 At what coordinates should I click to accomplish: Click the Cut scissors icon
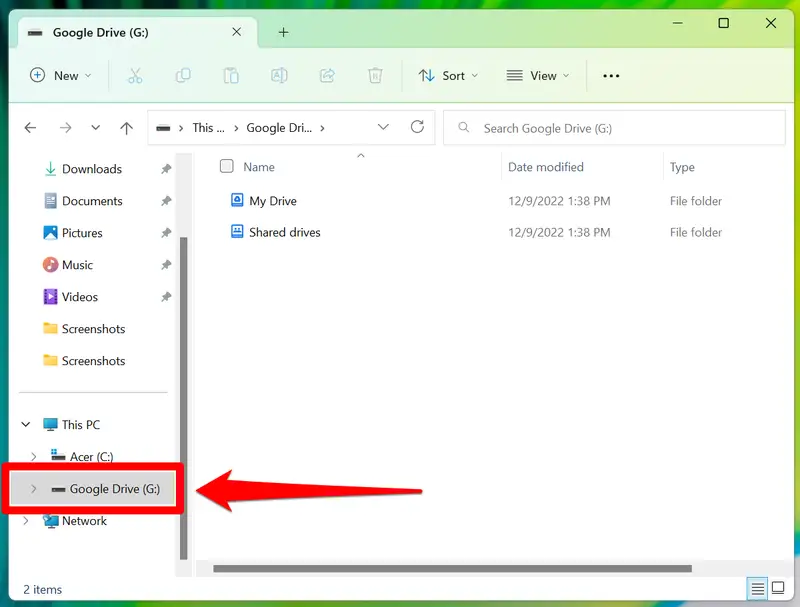[135, 76]
